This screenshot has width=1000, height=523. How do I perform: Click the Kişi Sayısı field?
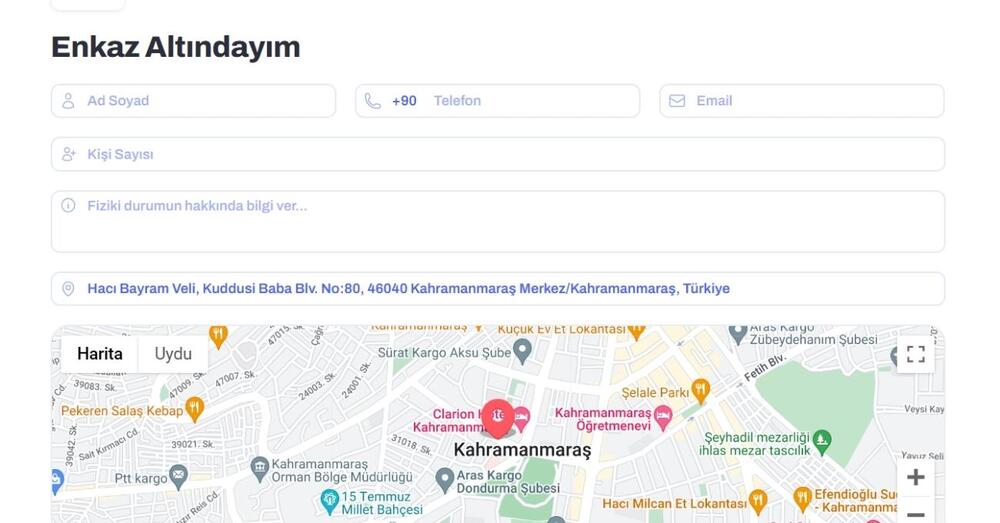pyautogui.click(x=497, y=154)
